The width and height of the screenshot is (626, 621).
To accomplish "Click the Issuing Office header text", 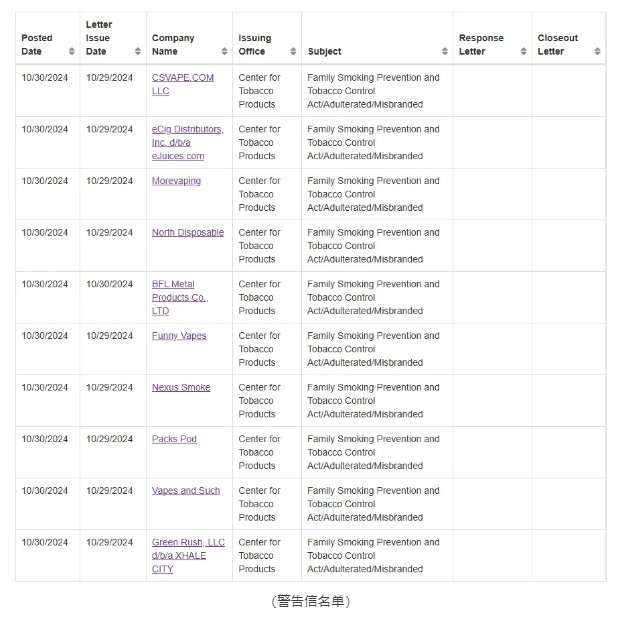I will click(x=255, y=45).
